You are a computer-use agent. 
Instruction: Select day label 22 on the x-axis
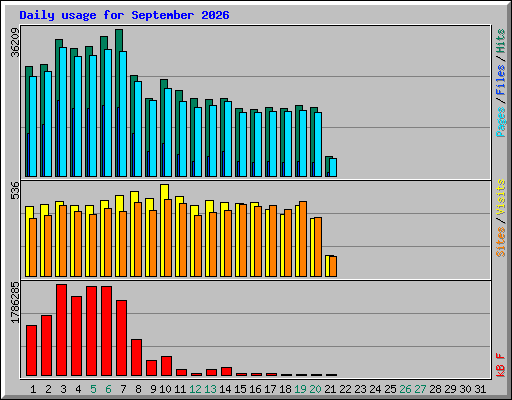pyautogui.click(x=345, y=389)
